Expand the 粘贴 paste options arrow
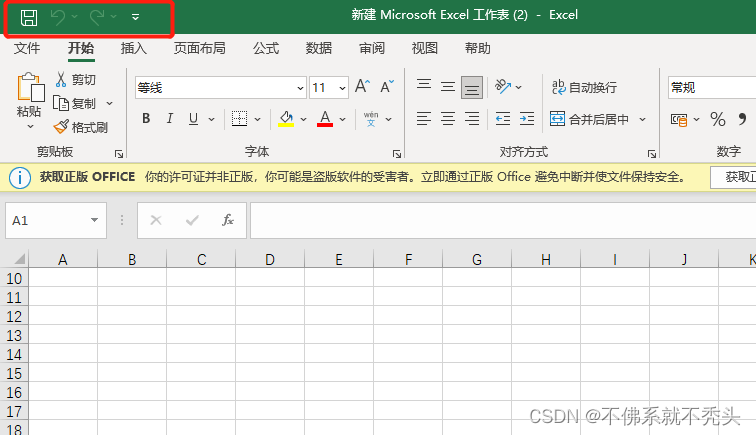The image size is (756, 435). (x=30, y=126)
